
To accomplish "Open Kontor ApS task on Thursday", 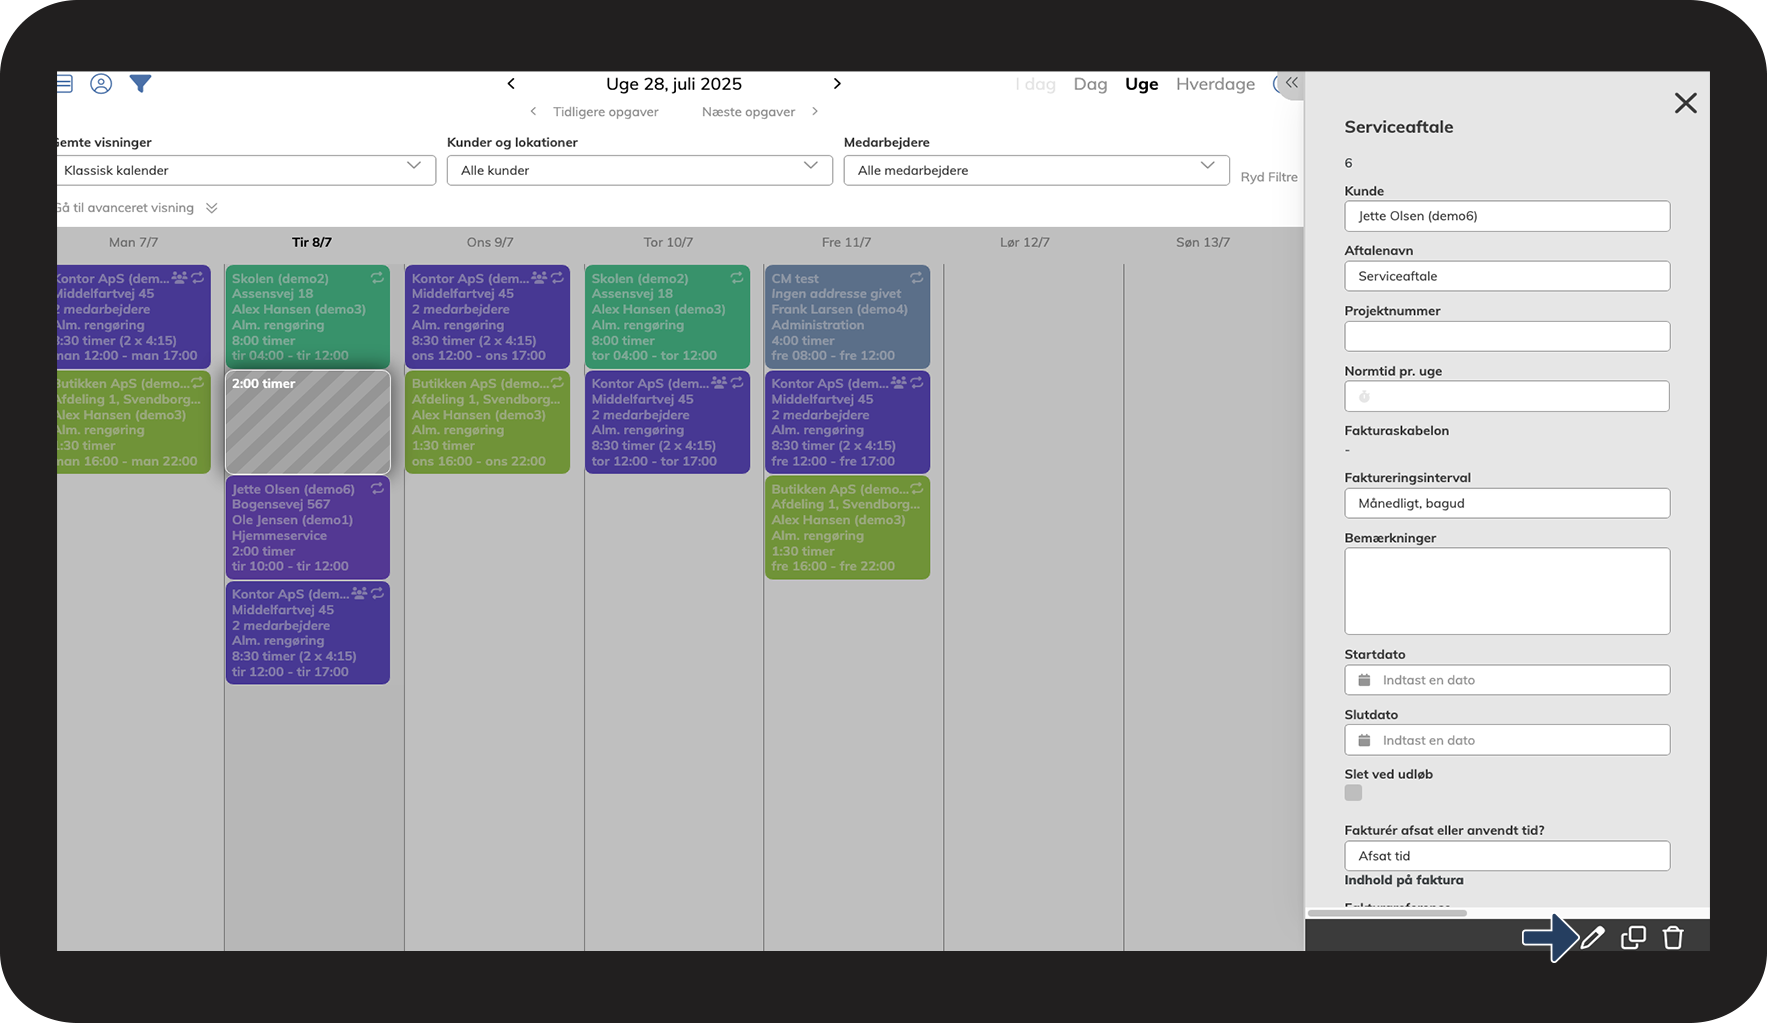I will tap(667, 422).
